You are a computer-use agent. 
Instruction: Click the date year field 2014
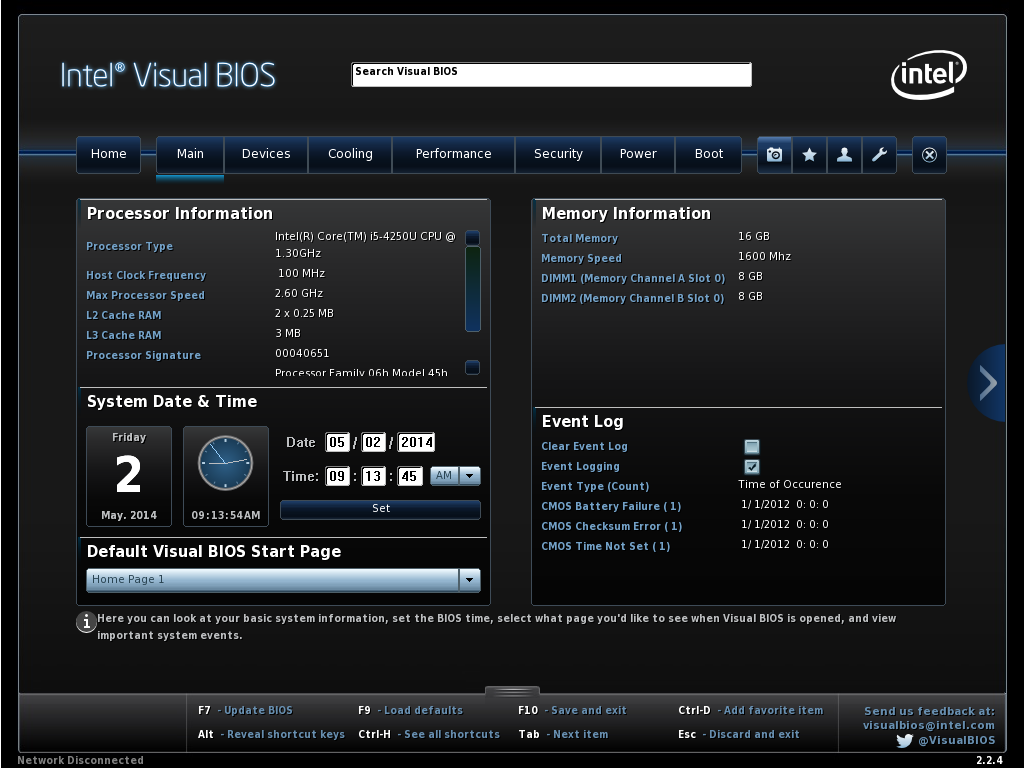click(417, 443)
